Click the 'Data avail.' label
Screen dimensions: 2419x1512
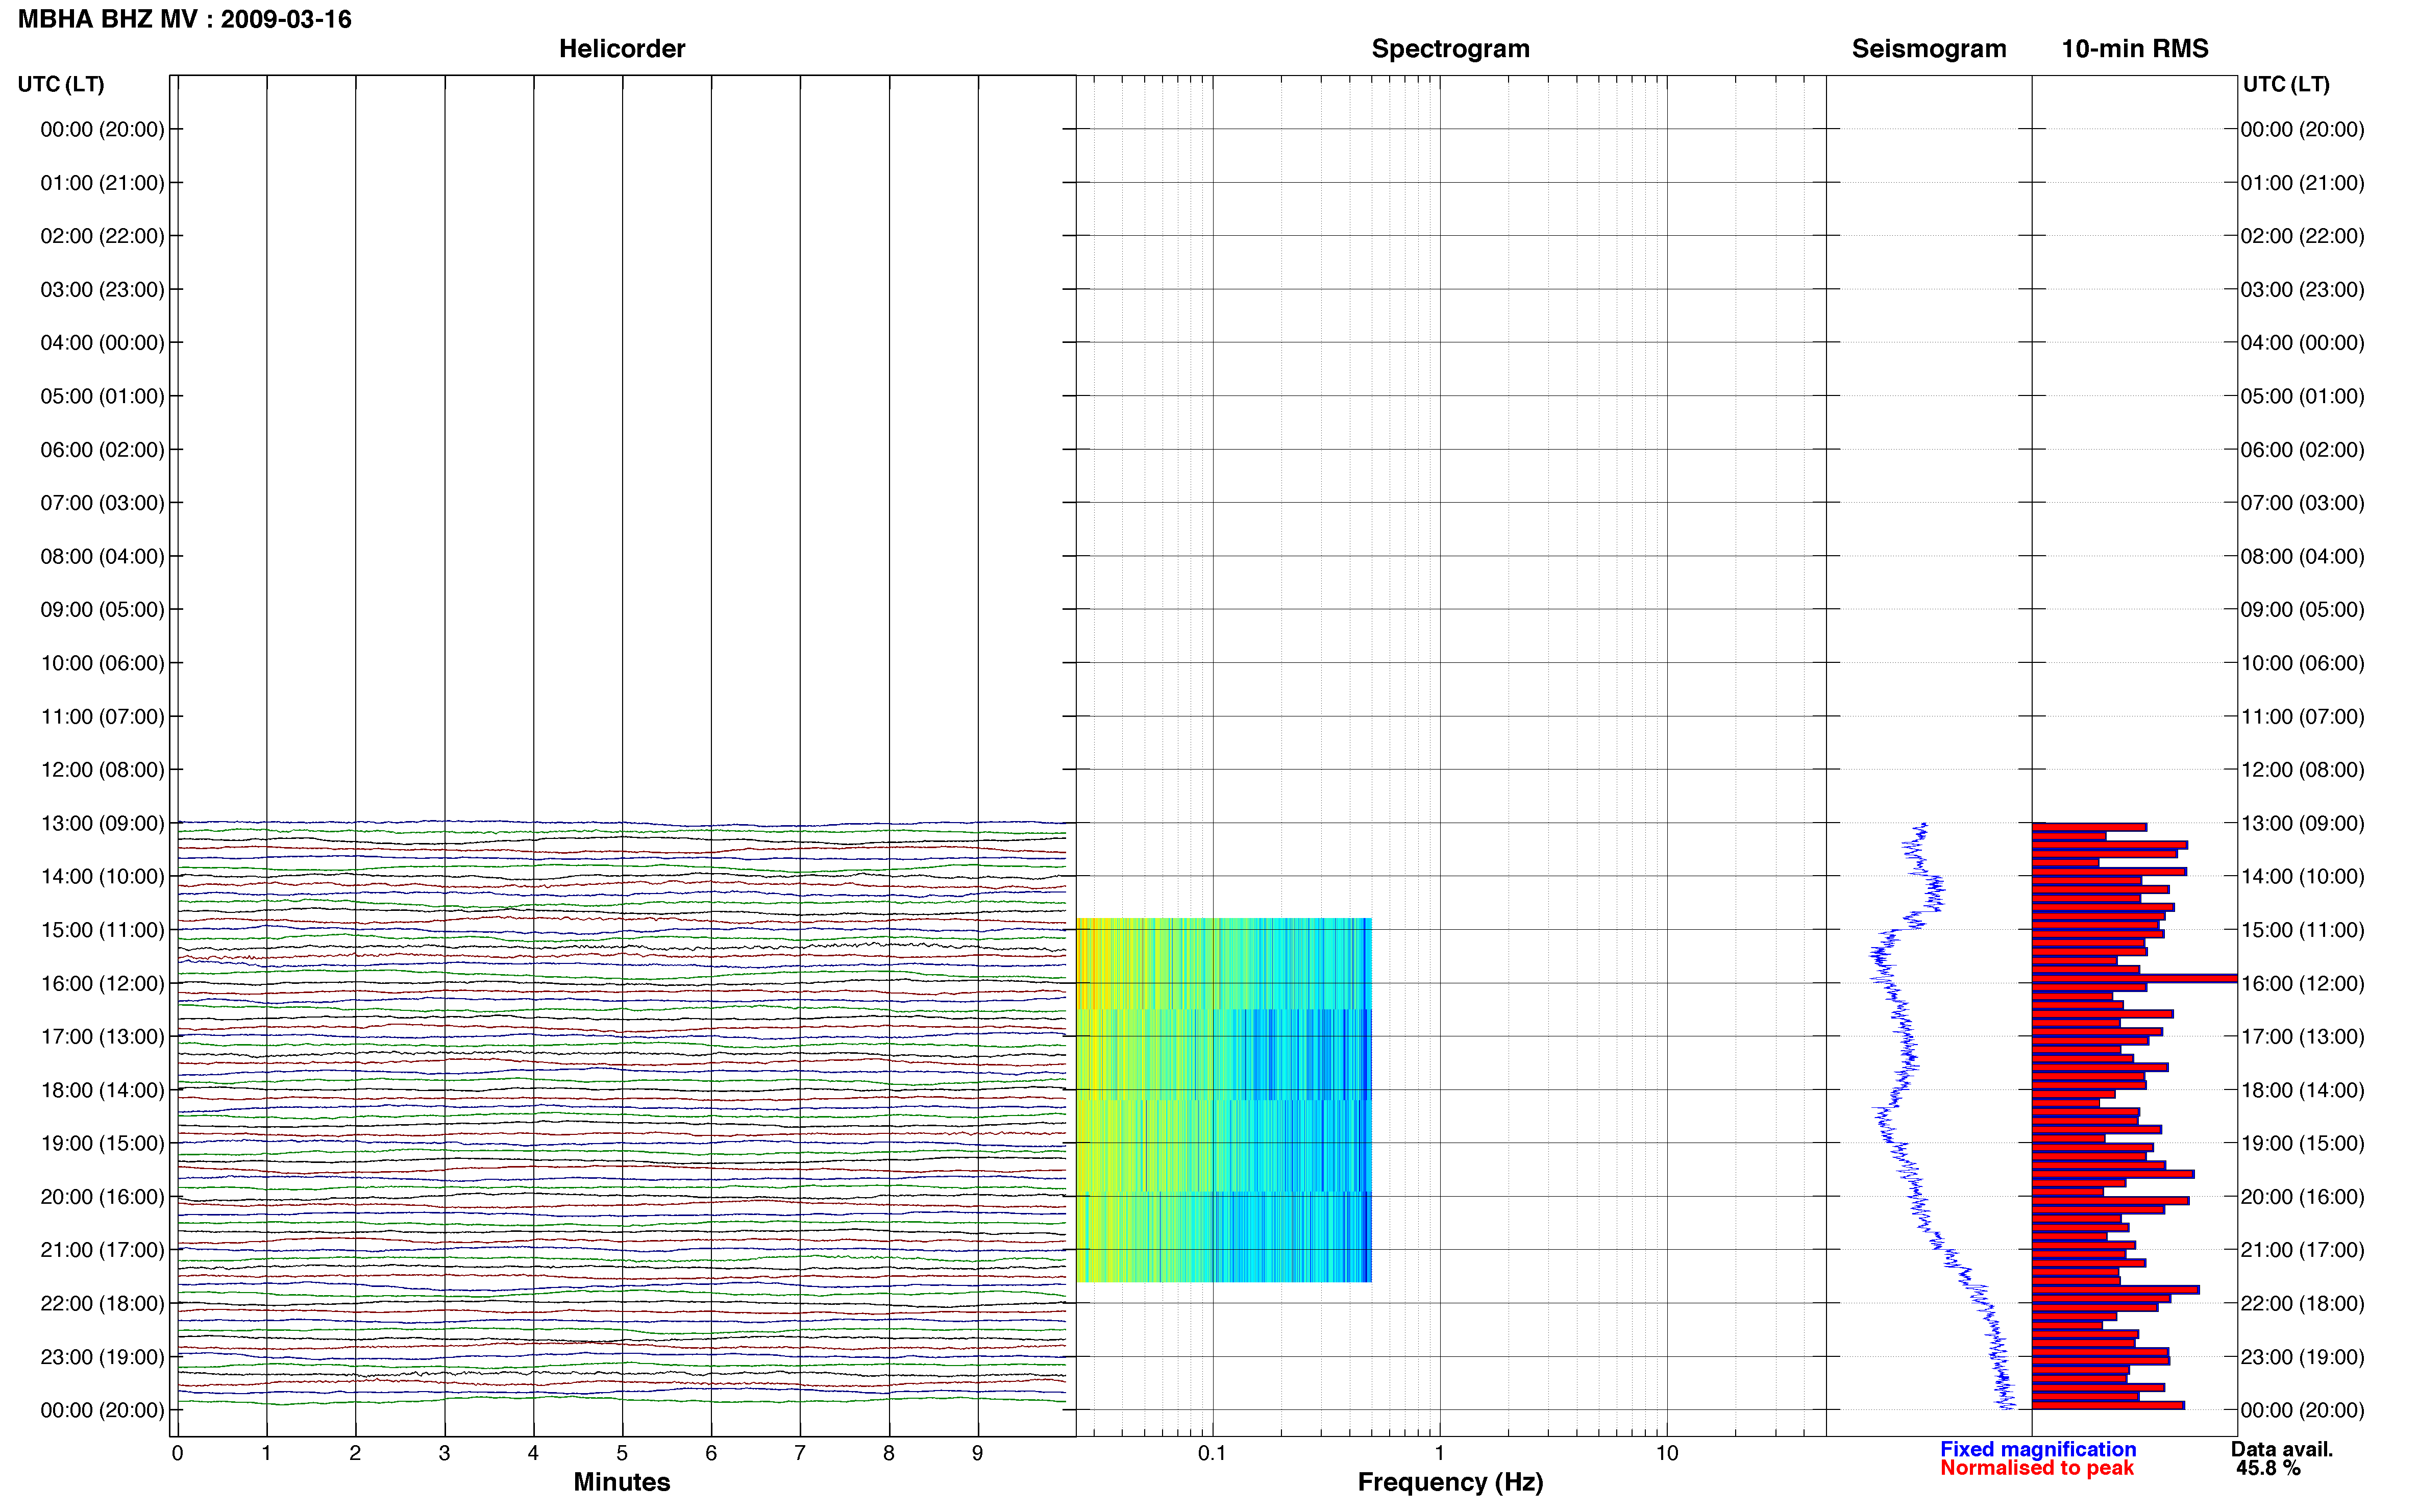[x=2282, y=1449]
